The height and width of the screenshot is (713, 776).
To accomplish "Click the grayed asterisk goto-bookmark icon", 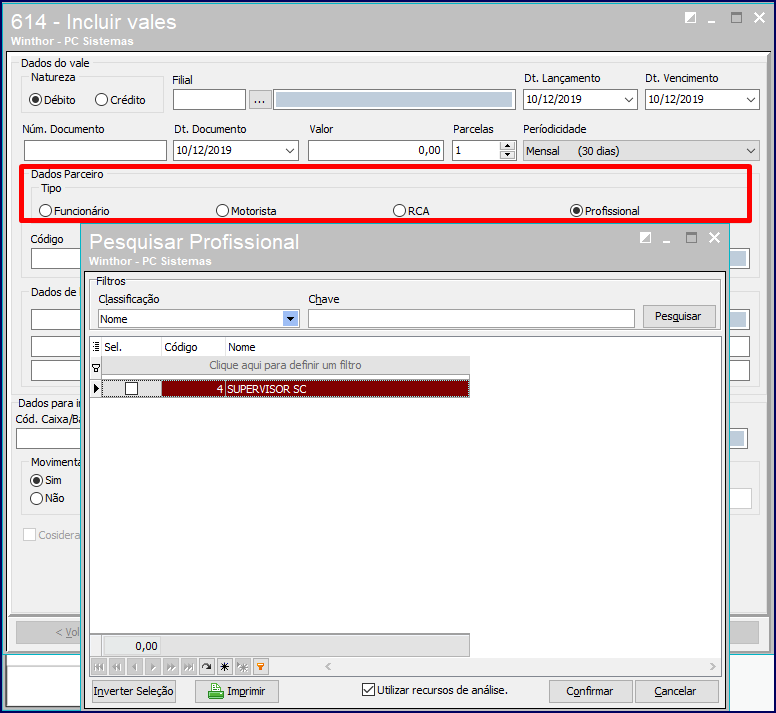I will (x=242, y=667).
